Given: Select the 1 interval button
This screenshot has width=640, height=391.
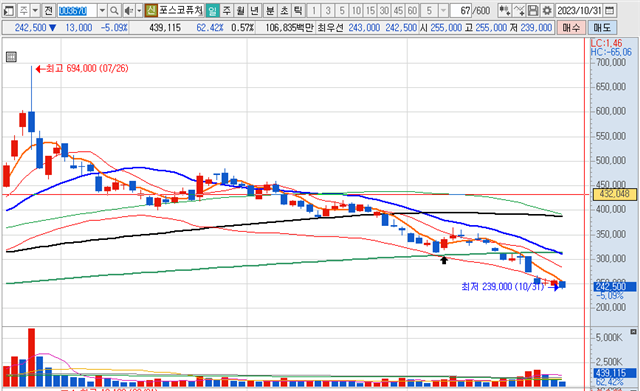Looking at the screenshot, I should (313, 10).
